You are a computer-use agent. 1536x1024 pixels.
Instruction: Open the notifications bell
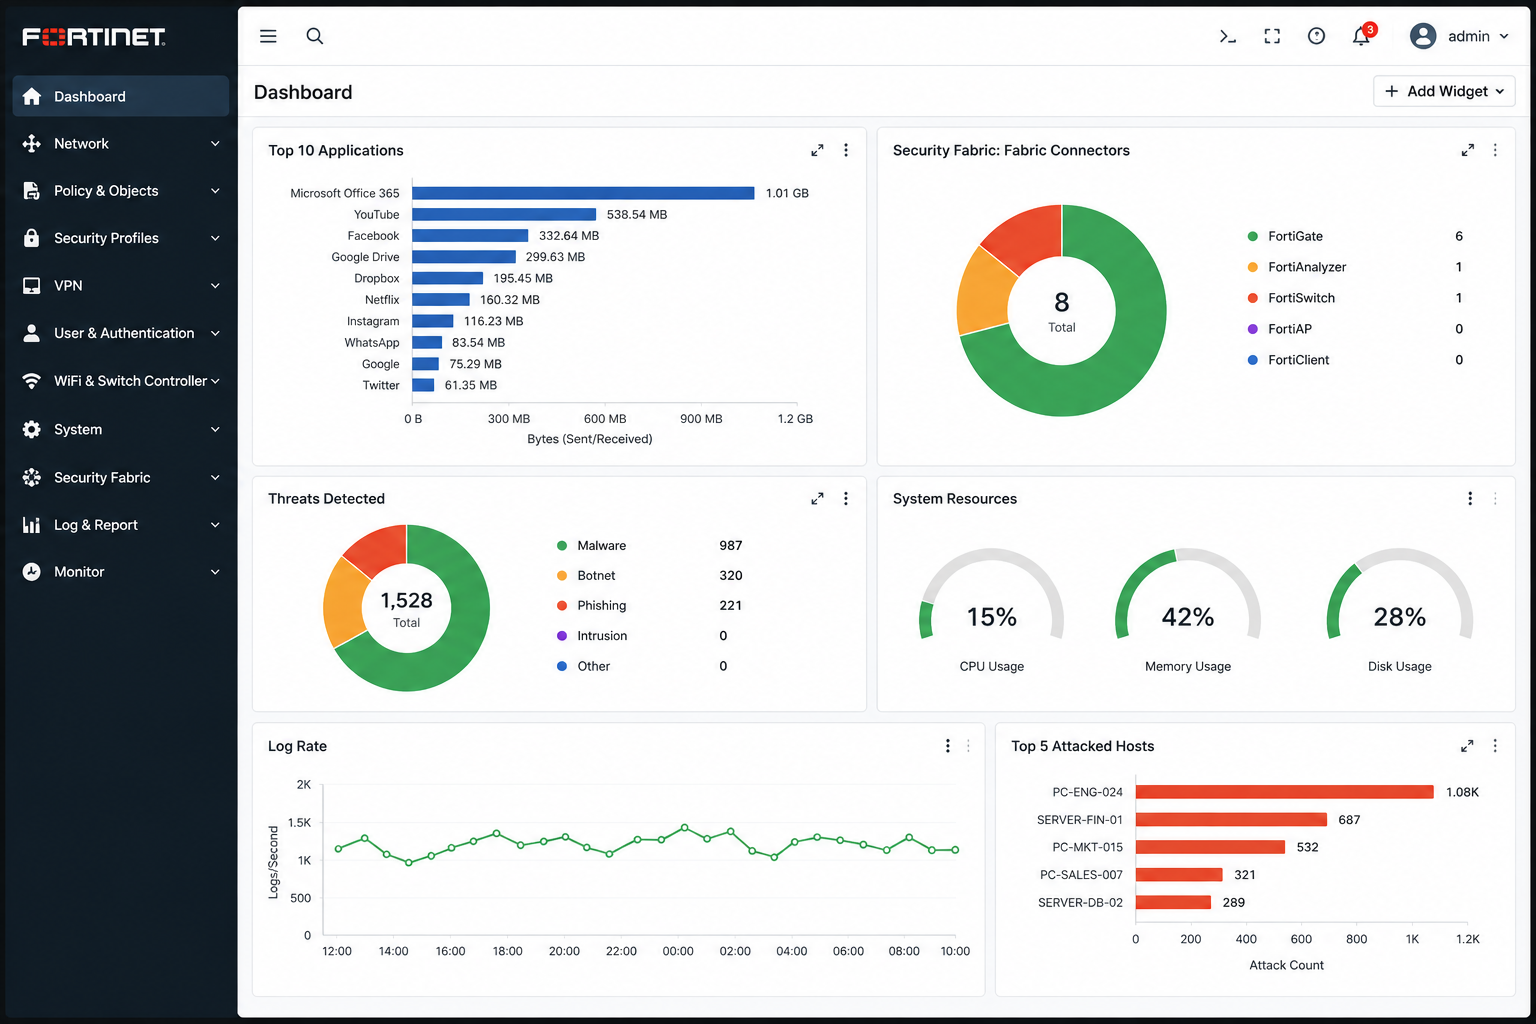[1361, 36]
